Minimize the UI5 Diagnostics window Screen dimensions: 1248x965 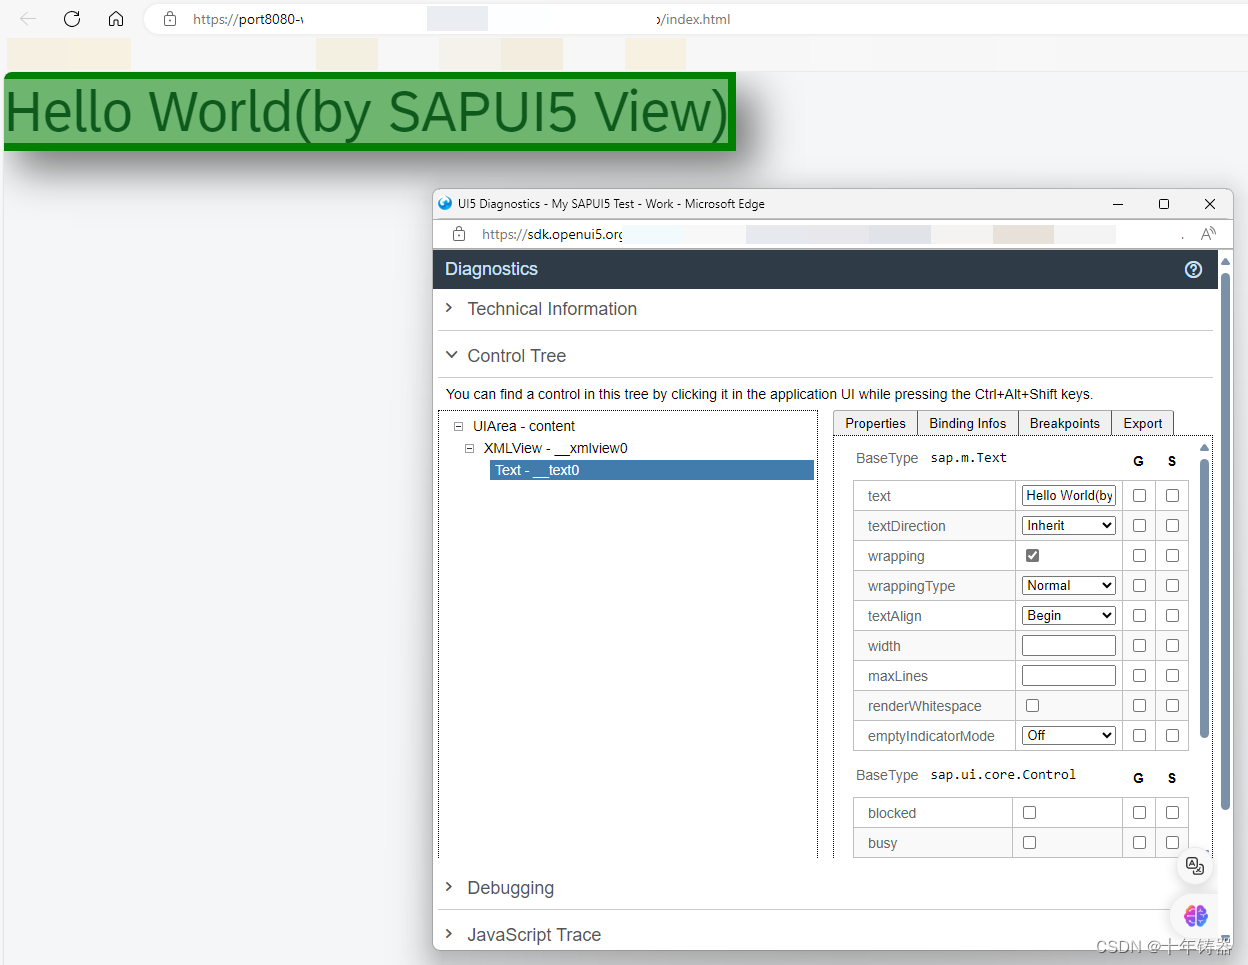[x=1118, y=204]
